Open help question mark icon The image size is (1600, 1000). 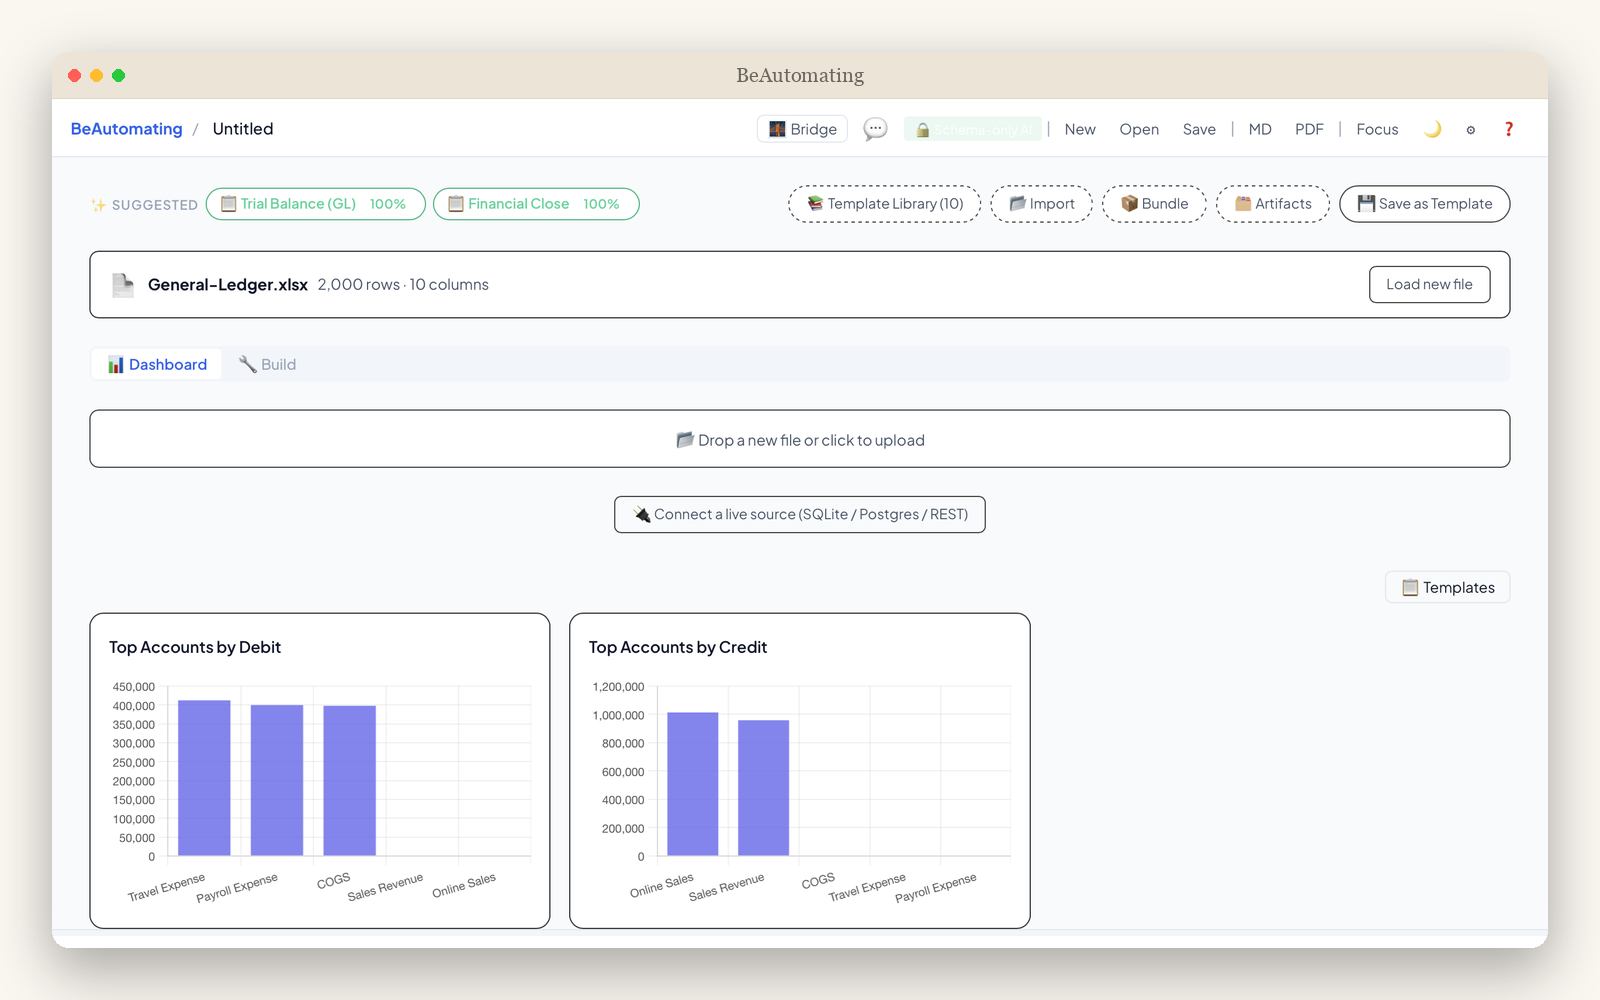(x=1509, y=129)
